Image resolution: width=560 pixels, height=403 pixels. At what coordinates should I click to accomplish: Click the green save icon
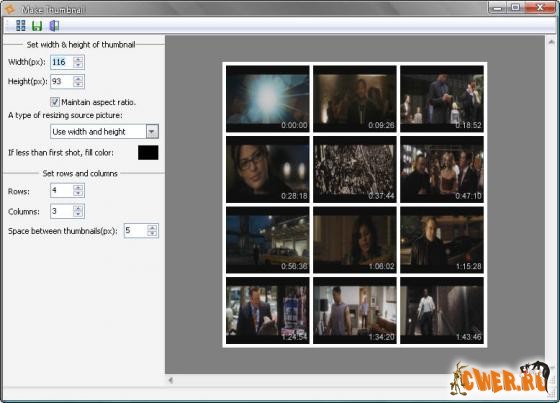point(37,26)
